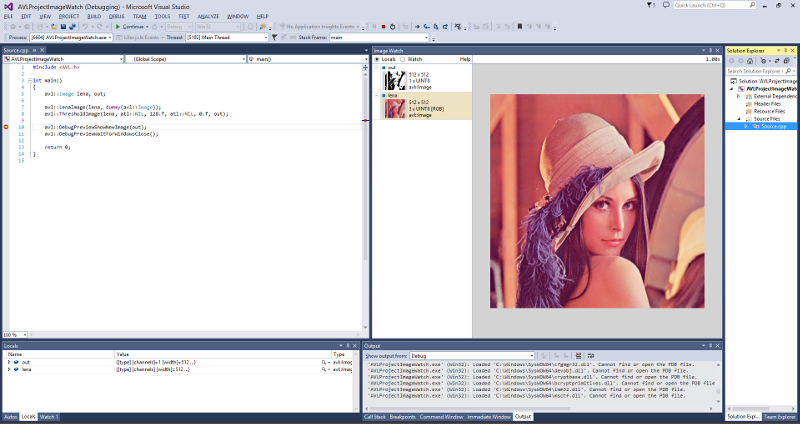Viewport: 800px width, 424px height.
Task: Switch to the Call Stack tab
Action: point(375,416)
